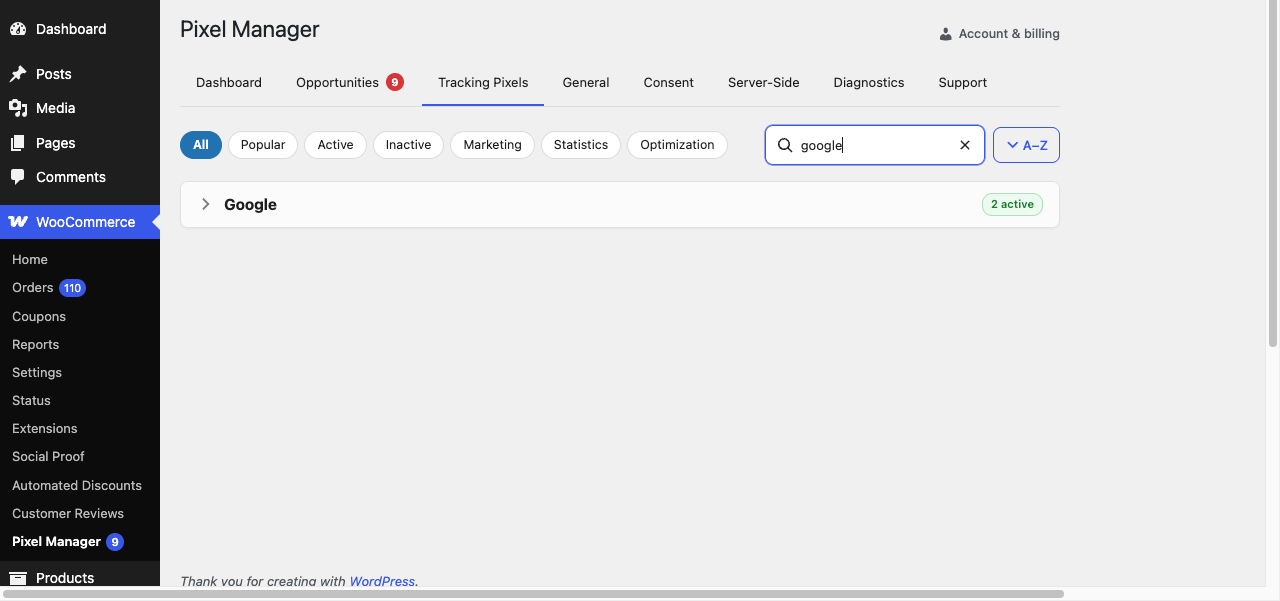Open the WordPress footer link
1280x601 pixels.
click(382, 581)
